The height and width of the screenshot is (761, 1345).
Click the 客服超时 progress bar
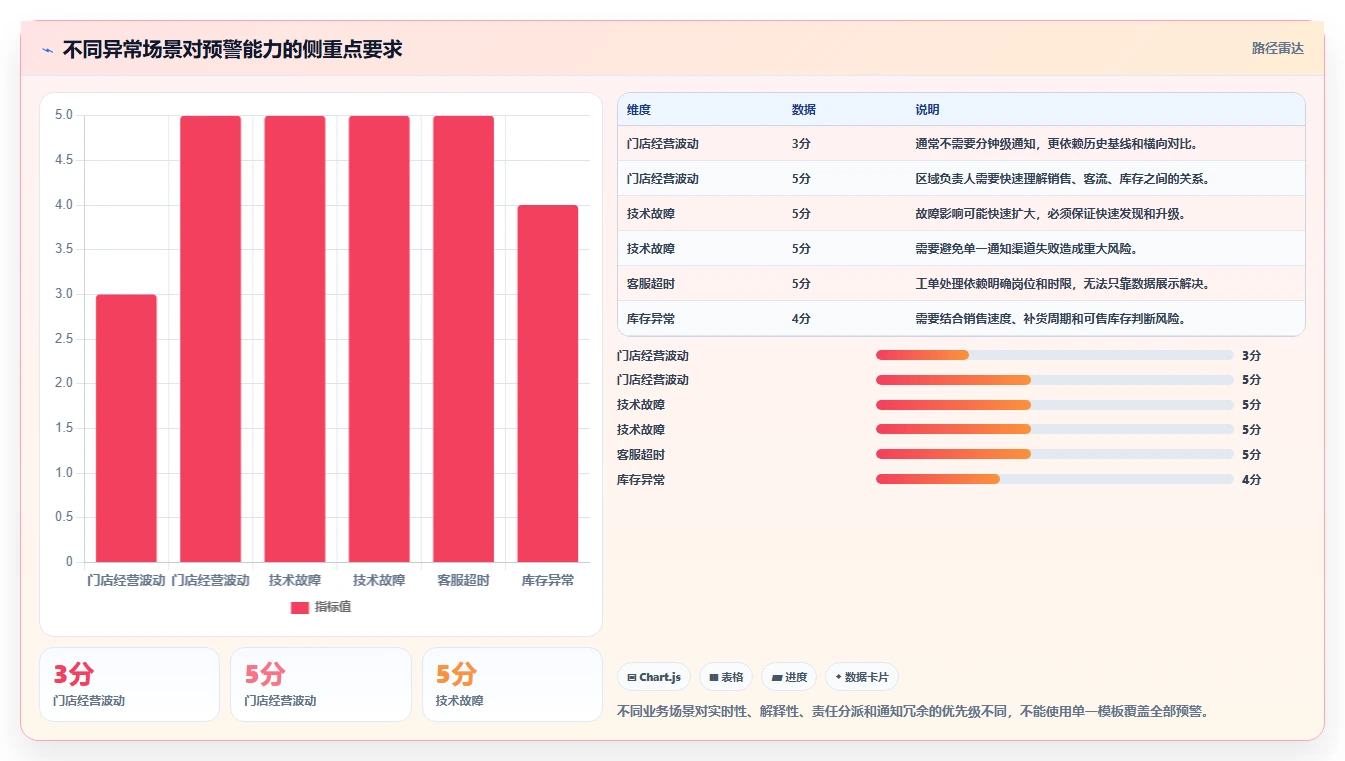[x=1055, y=454]
